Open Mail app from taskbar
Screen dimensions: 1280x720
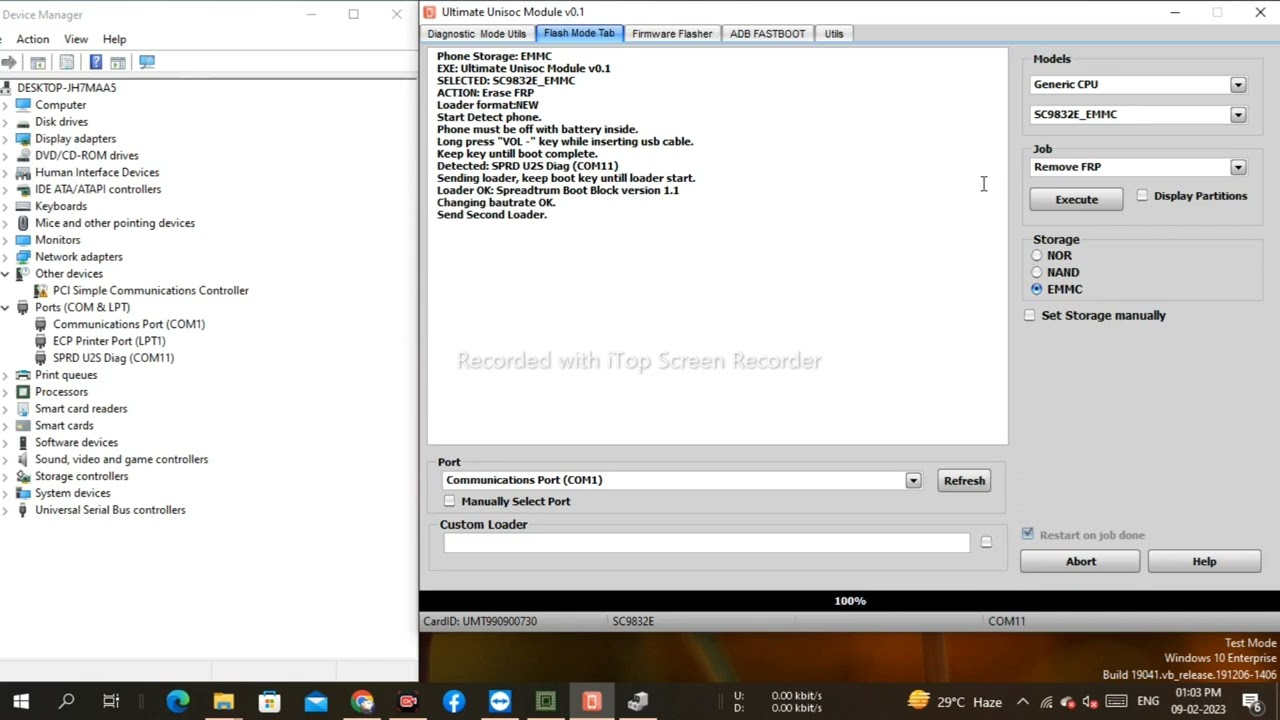[316, 701]
